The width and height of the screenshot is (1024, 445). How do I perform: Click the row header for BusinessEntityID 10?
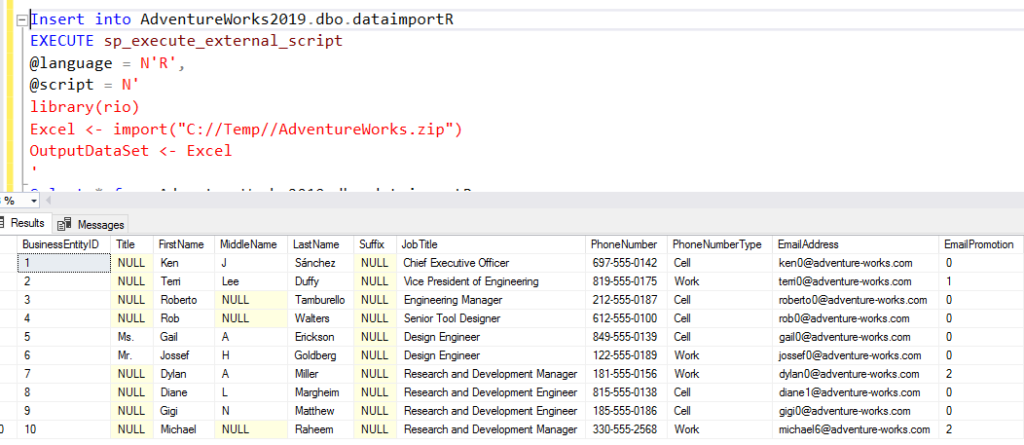click(x=5, y=429)
